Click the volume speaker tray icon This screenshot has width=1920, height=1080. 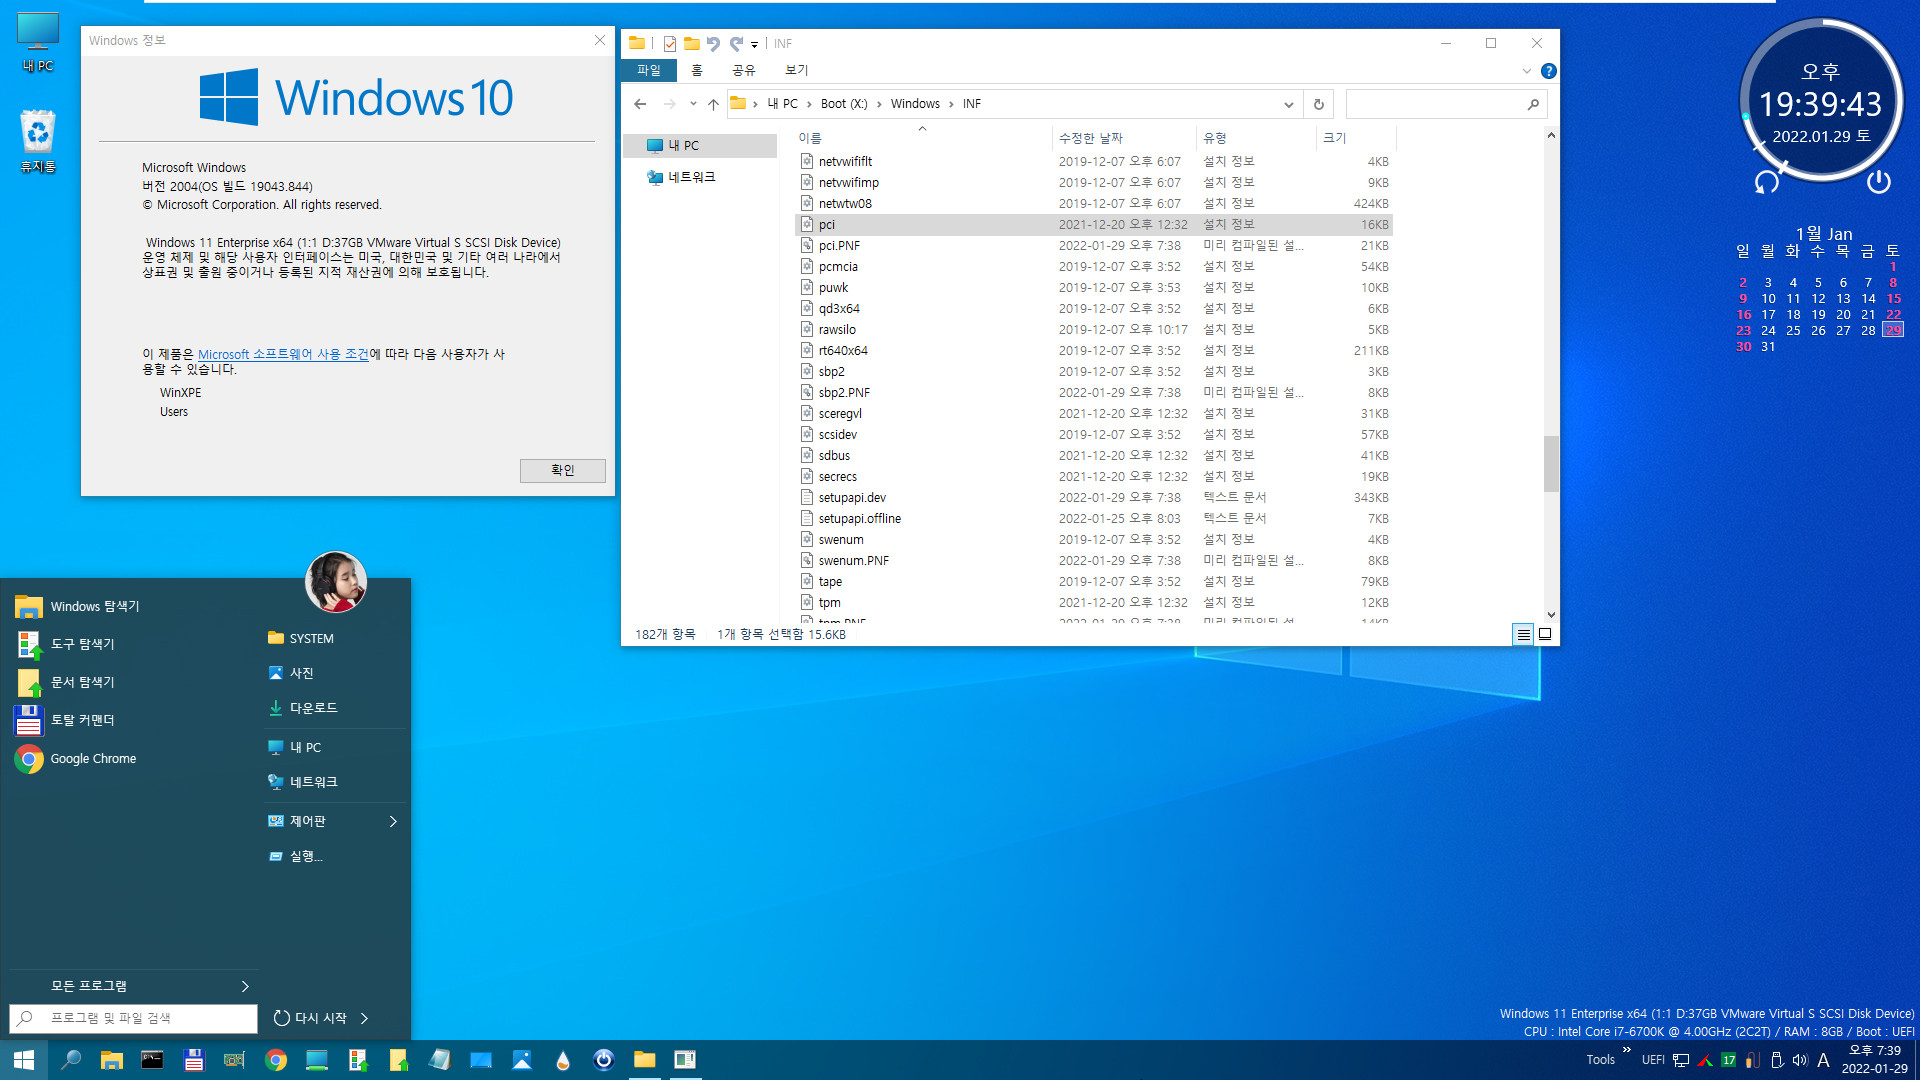1800,1060
